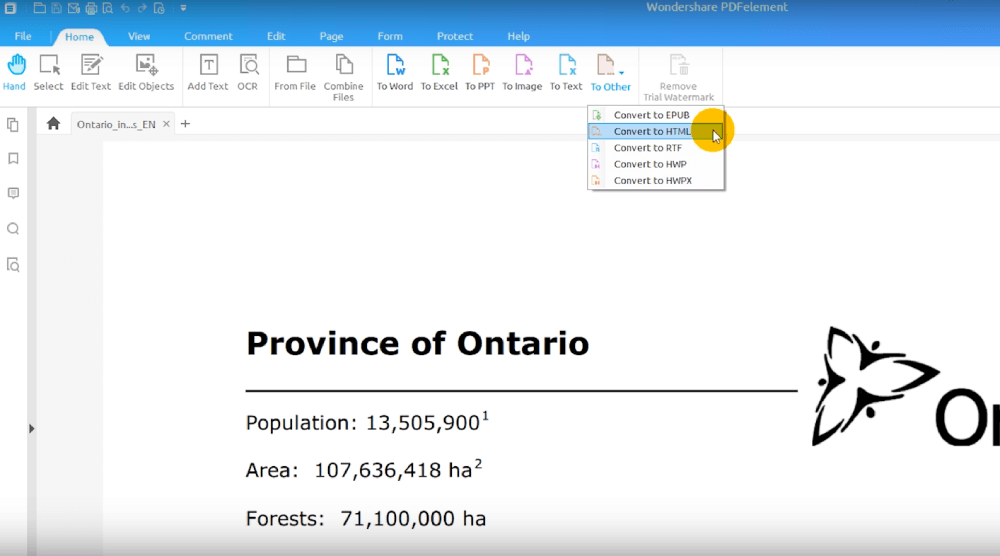Click the Edit Text tool

tap(91, 72)
